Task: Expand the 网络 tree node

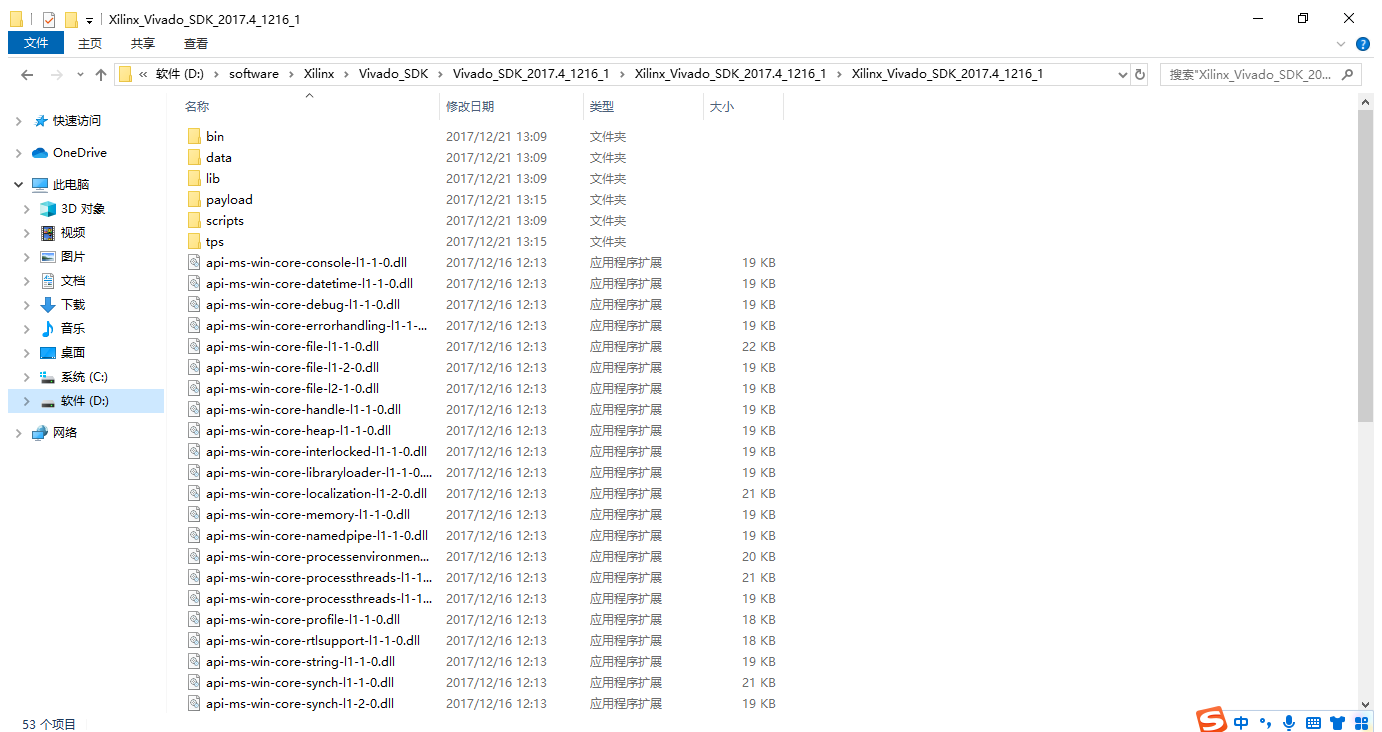Action: (x=18, y=433)
